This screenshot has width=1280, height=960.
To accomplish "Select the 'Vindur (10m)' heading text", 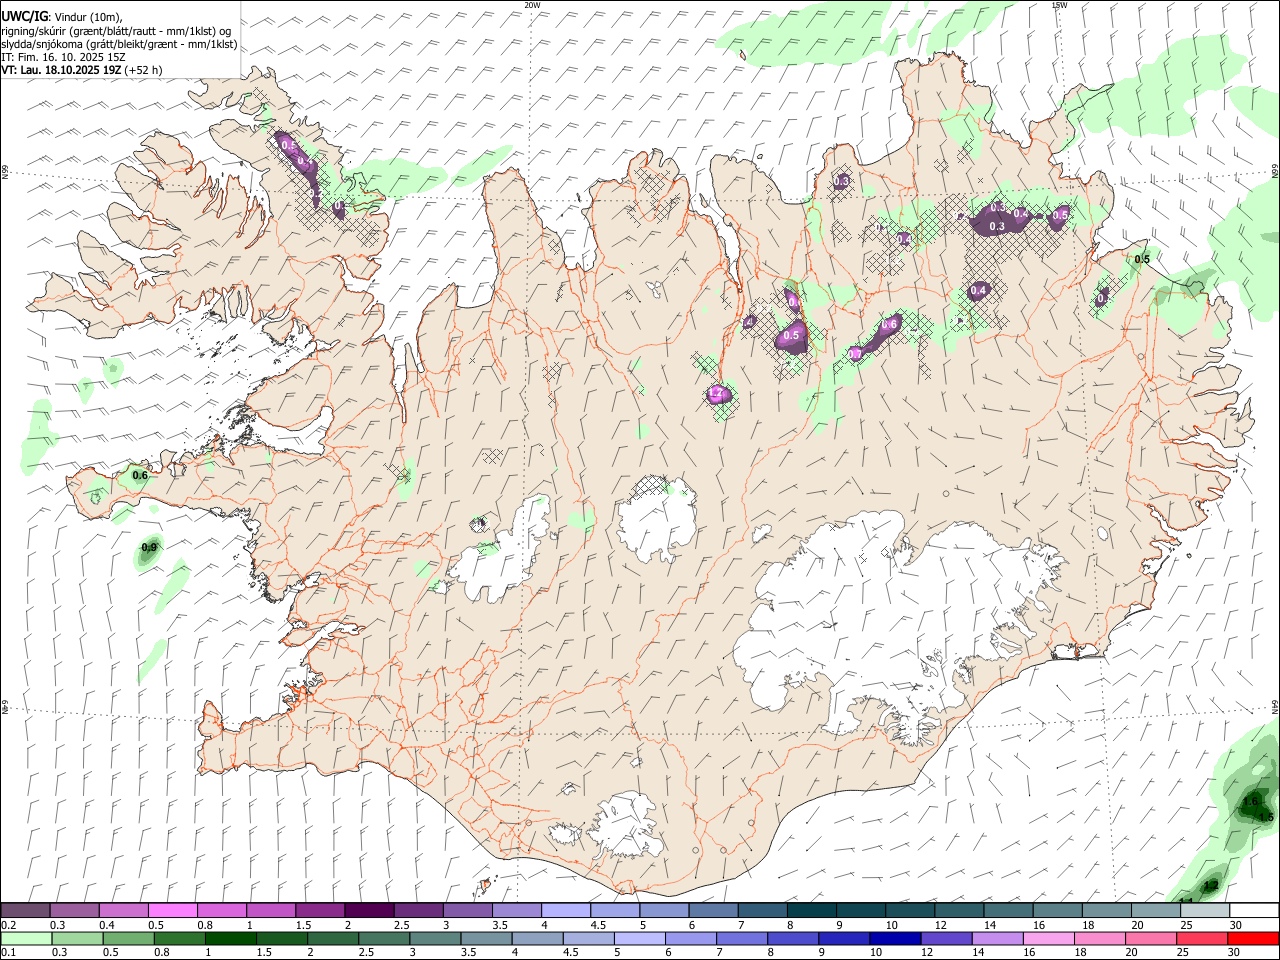I will pos(88,18).
